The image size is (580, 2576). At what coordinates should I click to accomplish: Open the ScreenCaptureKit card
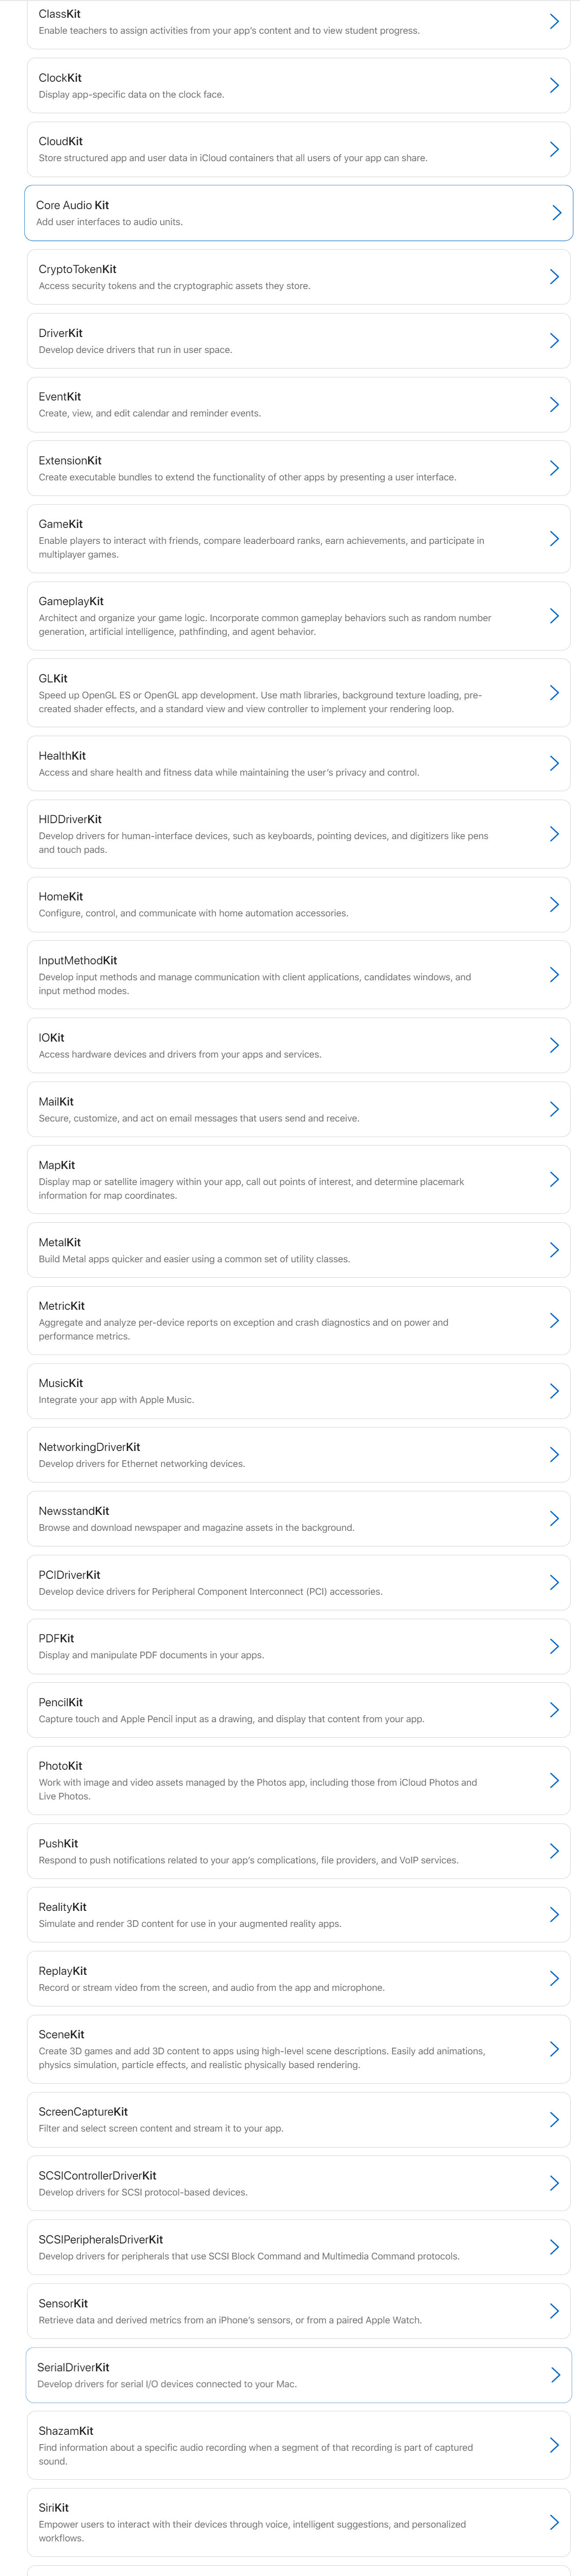click(298, 2119)
